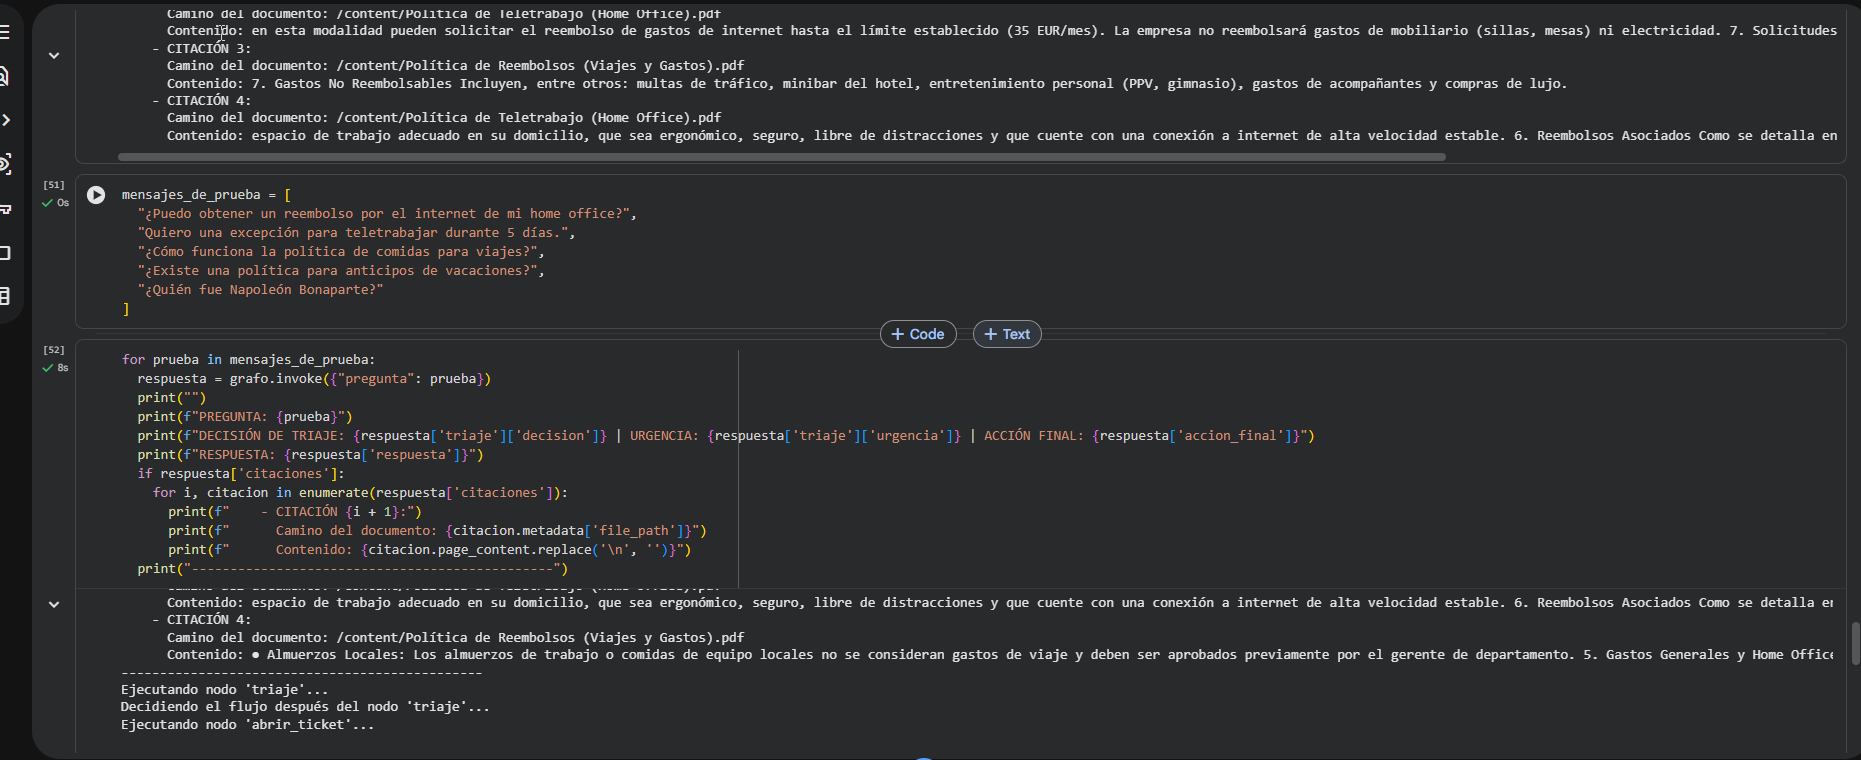Click the print PREGUNTA line
Screen dimensions: 1861x760
tap(245, 417)
